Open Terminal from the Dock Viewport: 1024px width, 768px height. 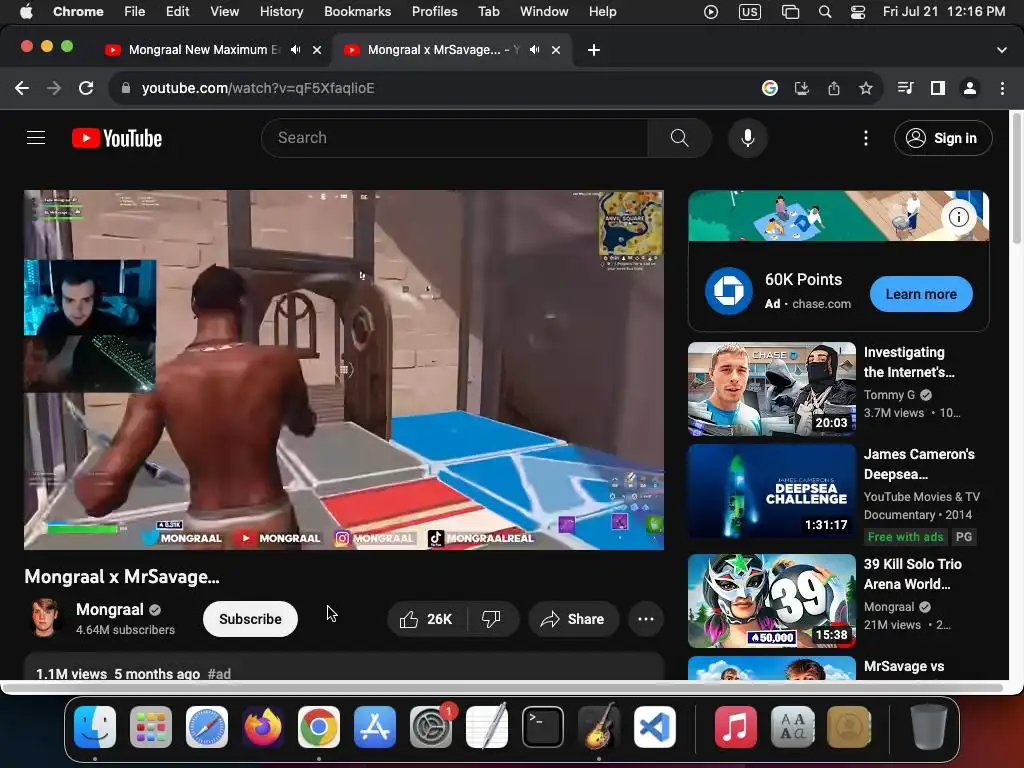(x=542, y=727)
